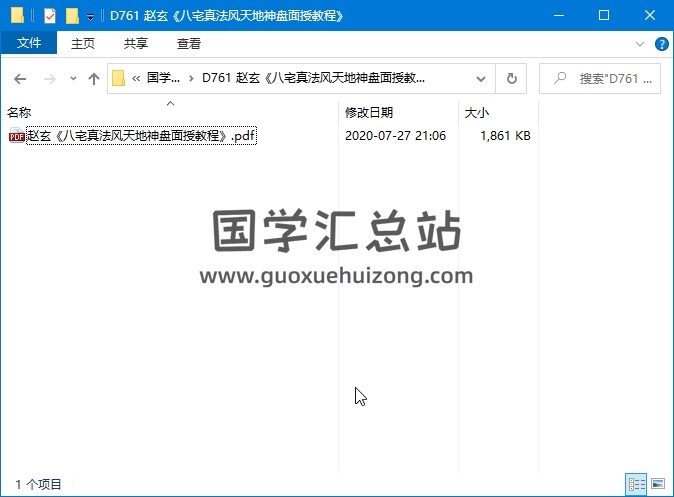The height and width of the screenshot is (497, 674).
Task: Click the New folder quick access icon
Action: [x=72, y=16]
